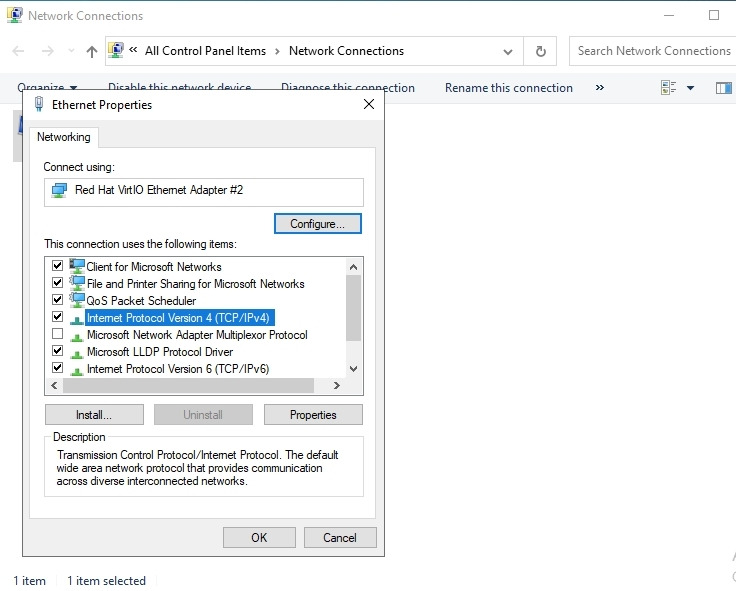The width and height of the screenshot is (736, 591).
Task: Uncheck File and Printer Sharing checkbox
Action: [x=57, y=283]
